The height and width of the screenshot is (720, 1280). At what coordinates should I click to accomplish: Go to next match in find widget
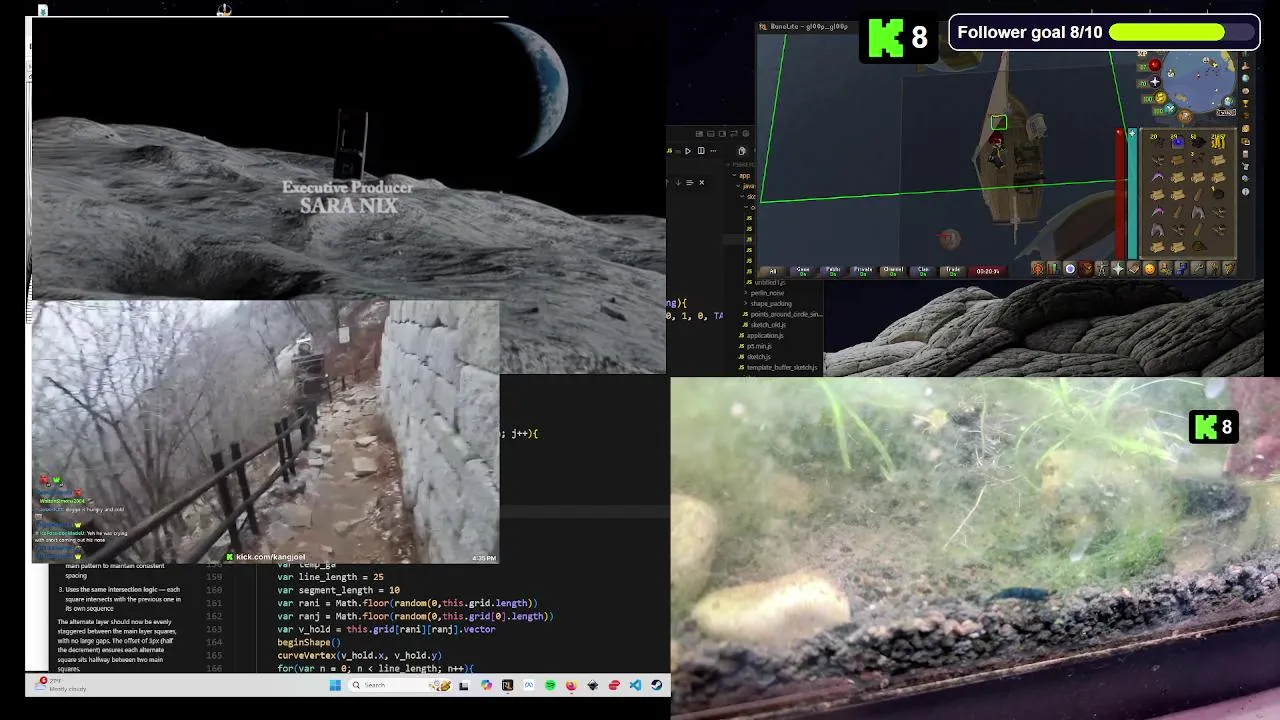[678, 182]
